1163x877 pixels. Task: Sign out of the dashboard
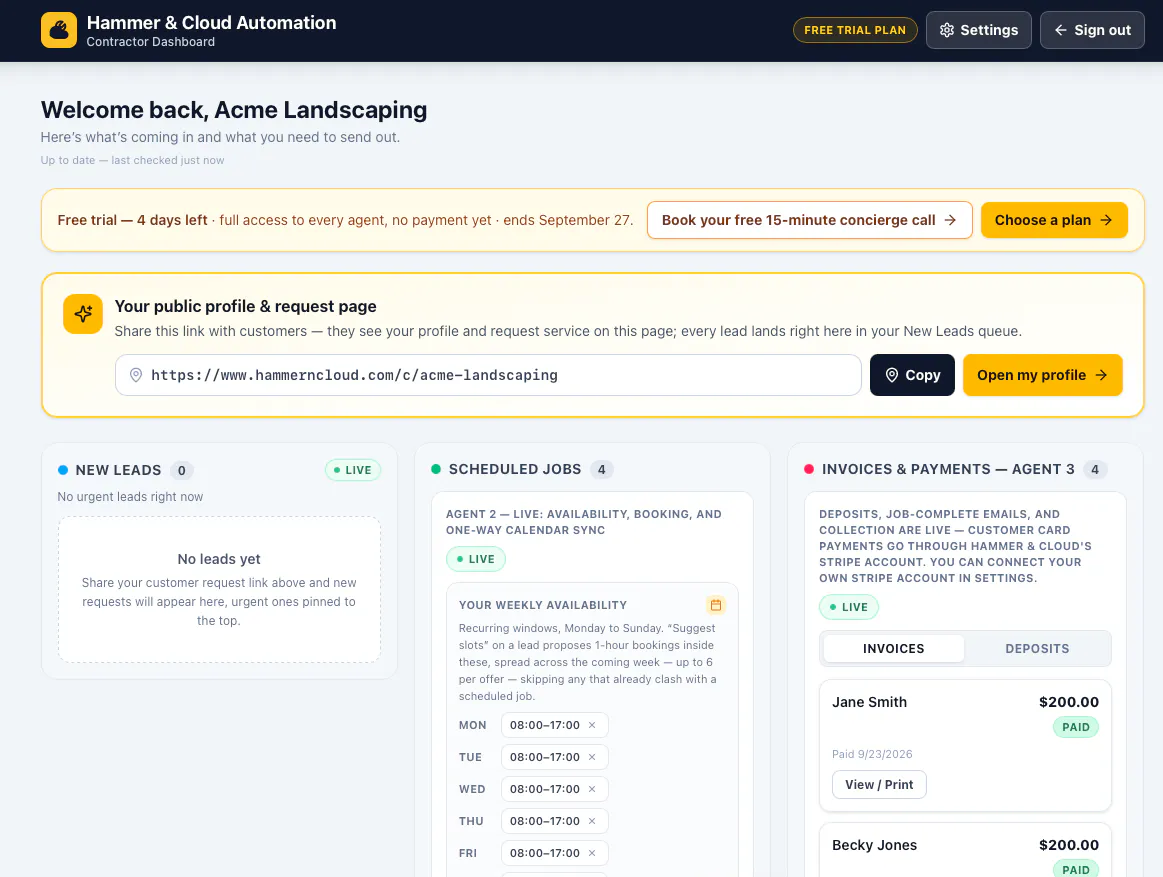1092,30
